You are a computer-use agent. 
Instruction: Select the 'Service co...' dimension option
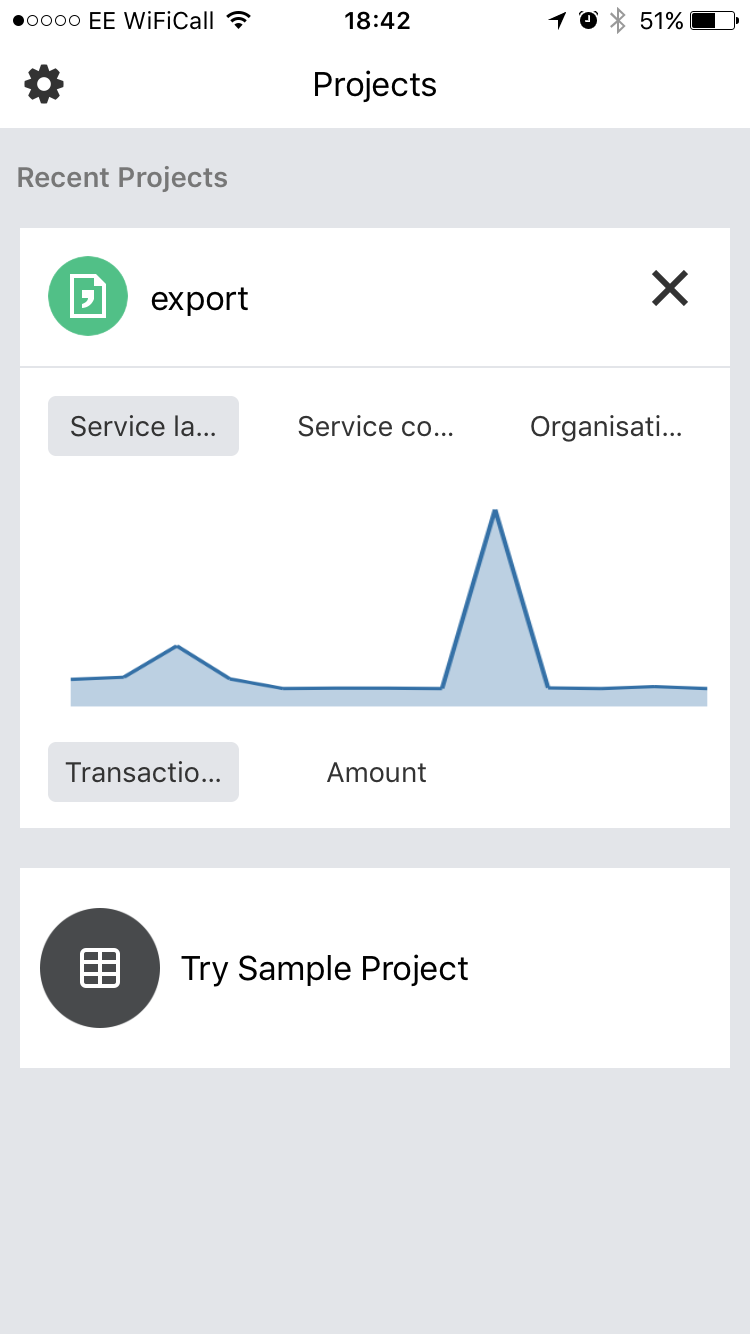(x=376, y=426)
